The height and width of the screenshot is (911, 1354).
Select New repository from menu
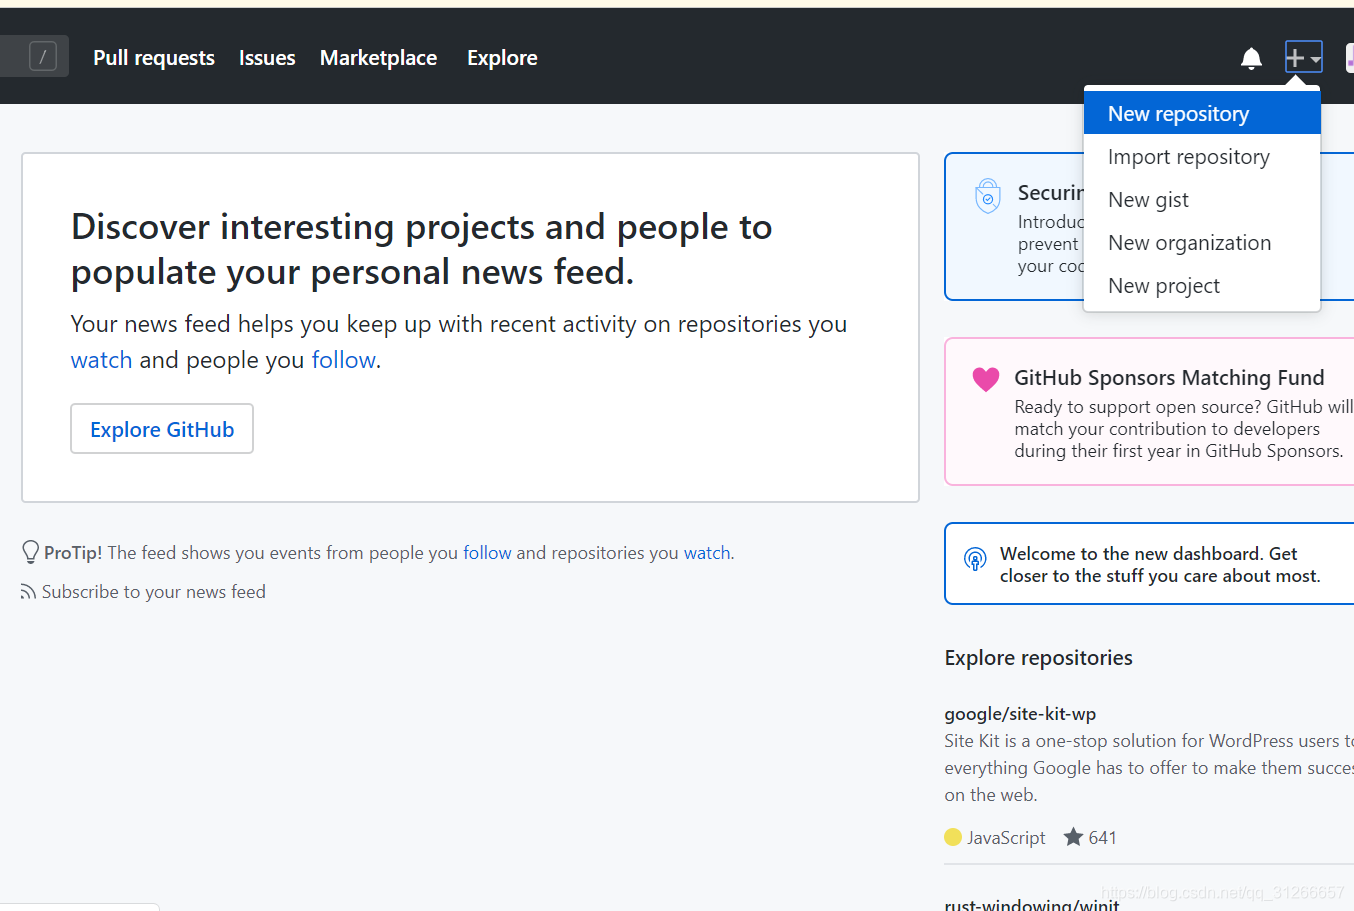1202,114
